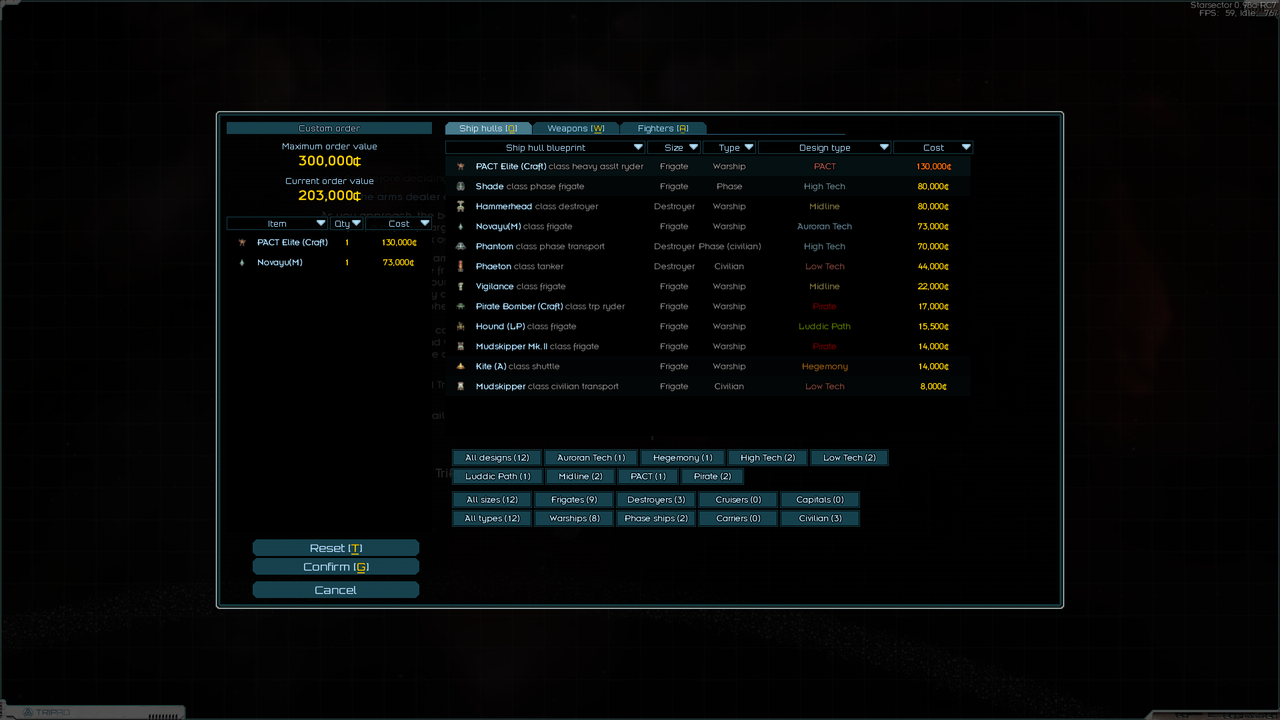Click the Phaeton tanker ship icon
Screen dimensions: 1280x720
pos(460,266)
